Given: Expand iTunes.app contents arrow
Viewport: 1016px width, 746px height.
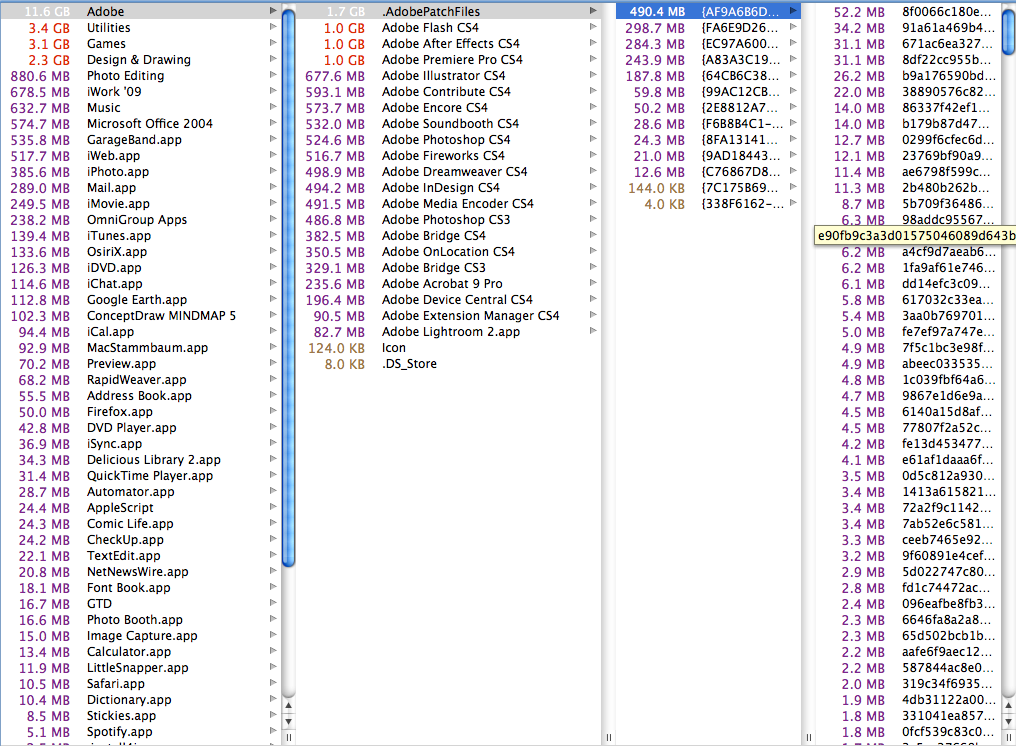Looking at the screenshot, I should (273, 235).
